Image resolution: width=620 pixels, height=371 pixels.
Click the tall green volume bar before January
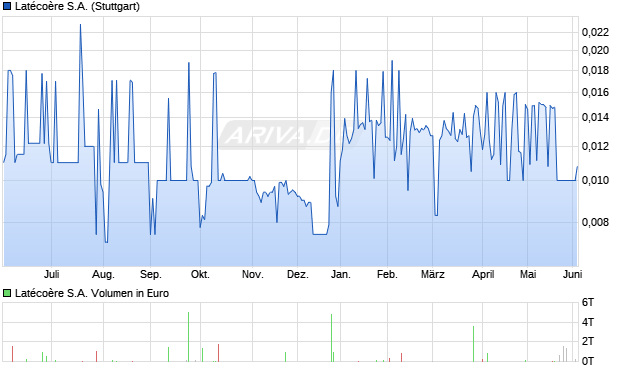click(331, 338)
